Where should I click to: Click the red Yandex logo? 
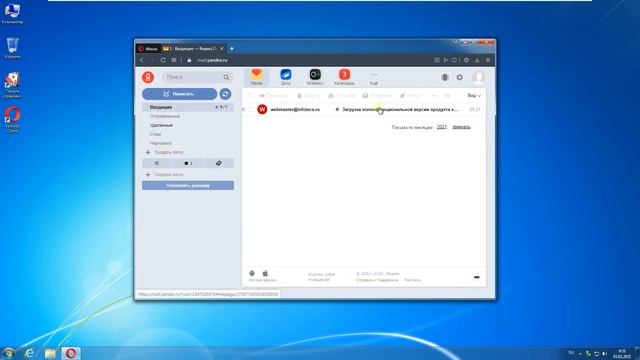coord(148,77)
